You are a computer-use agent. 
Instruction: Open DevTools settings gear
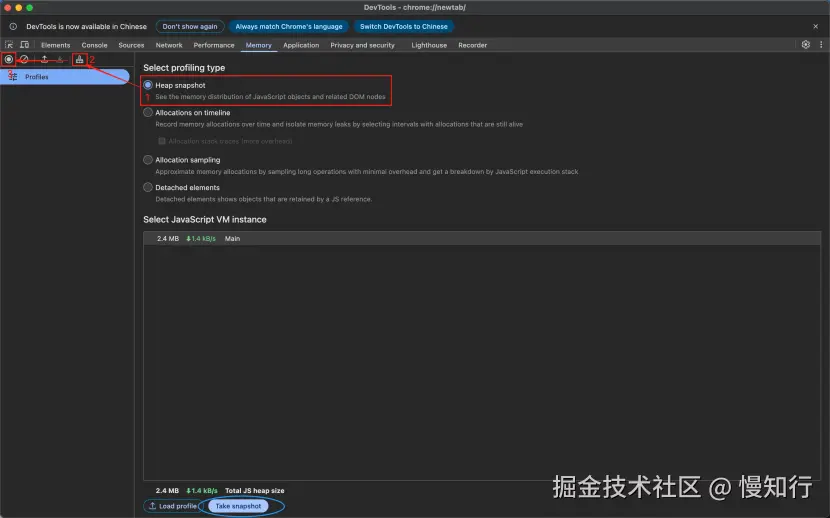click(806, 45)
